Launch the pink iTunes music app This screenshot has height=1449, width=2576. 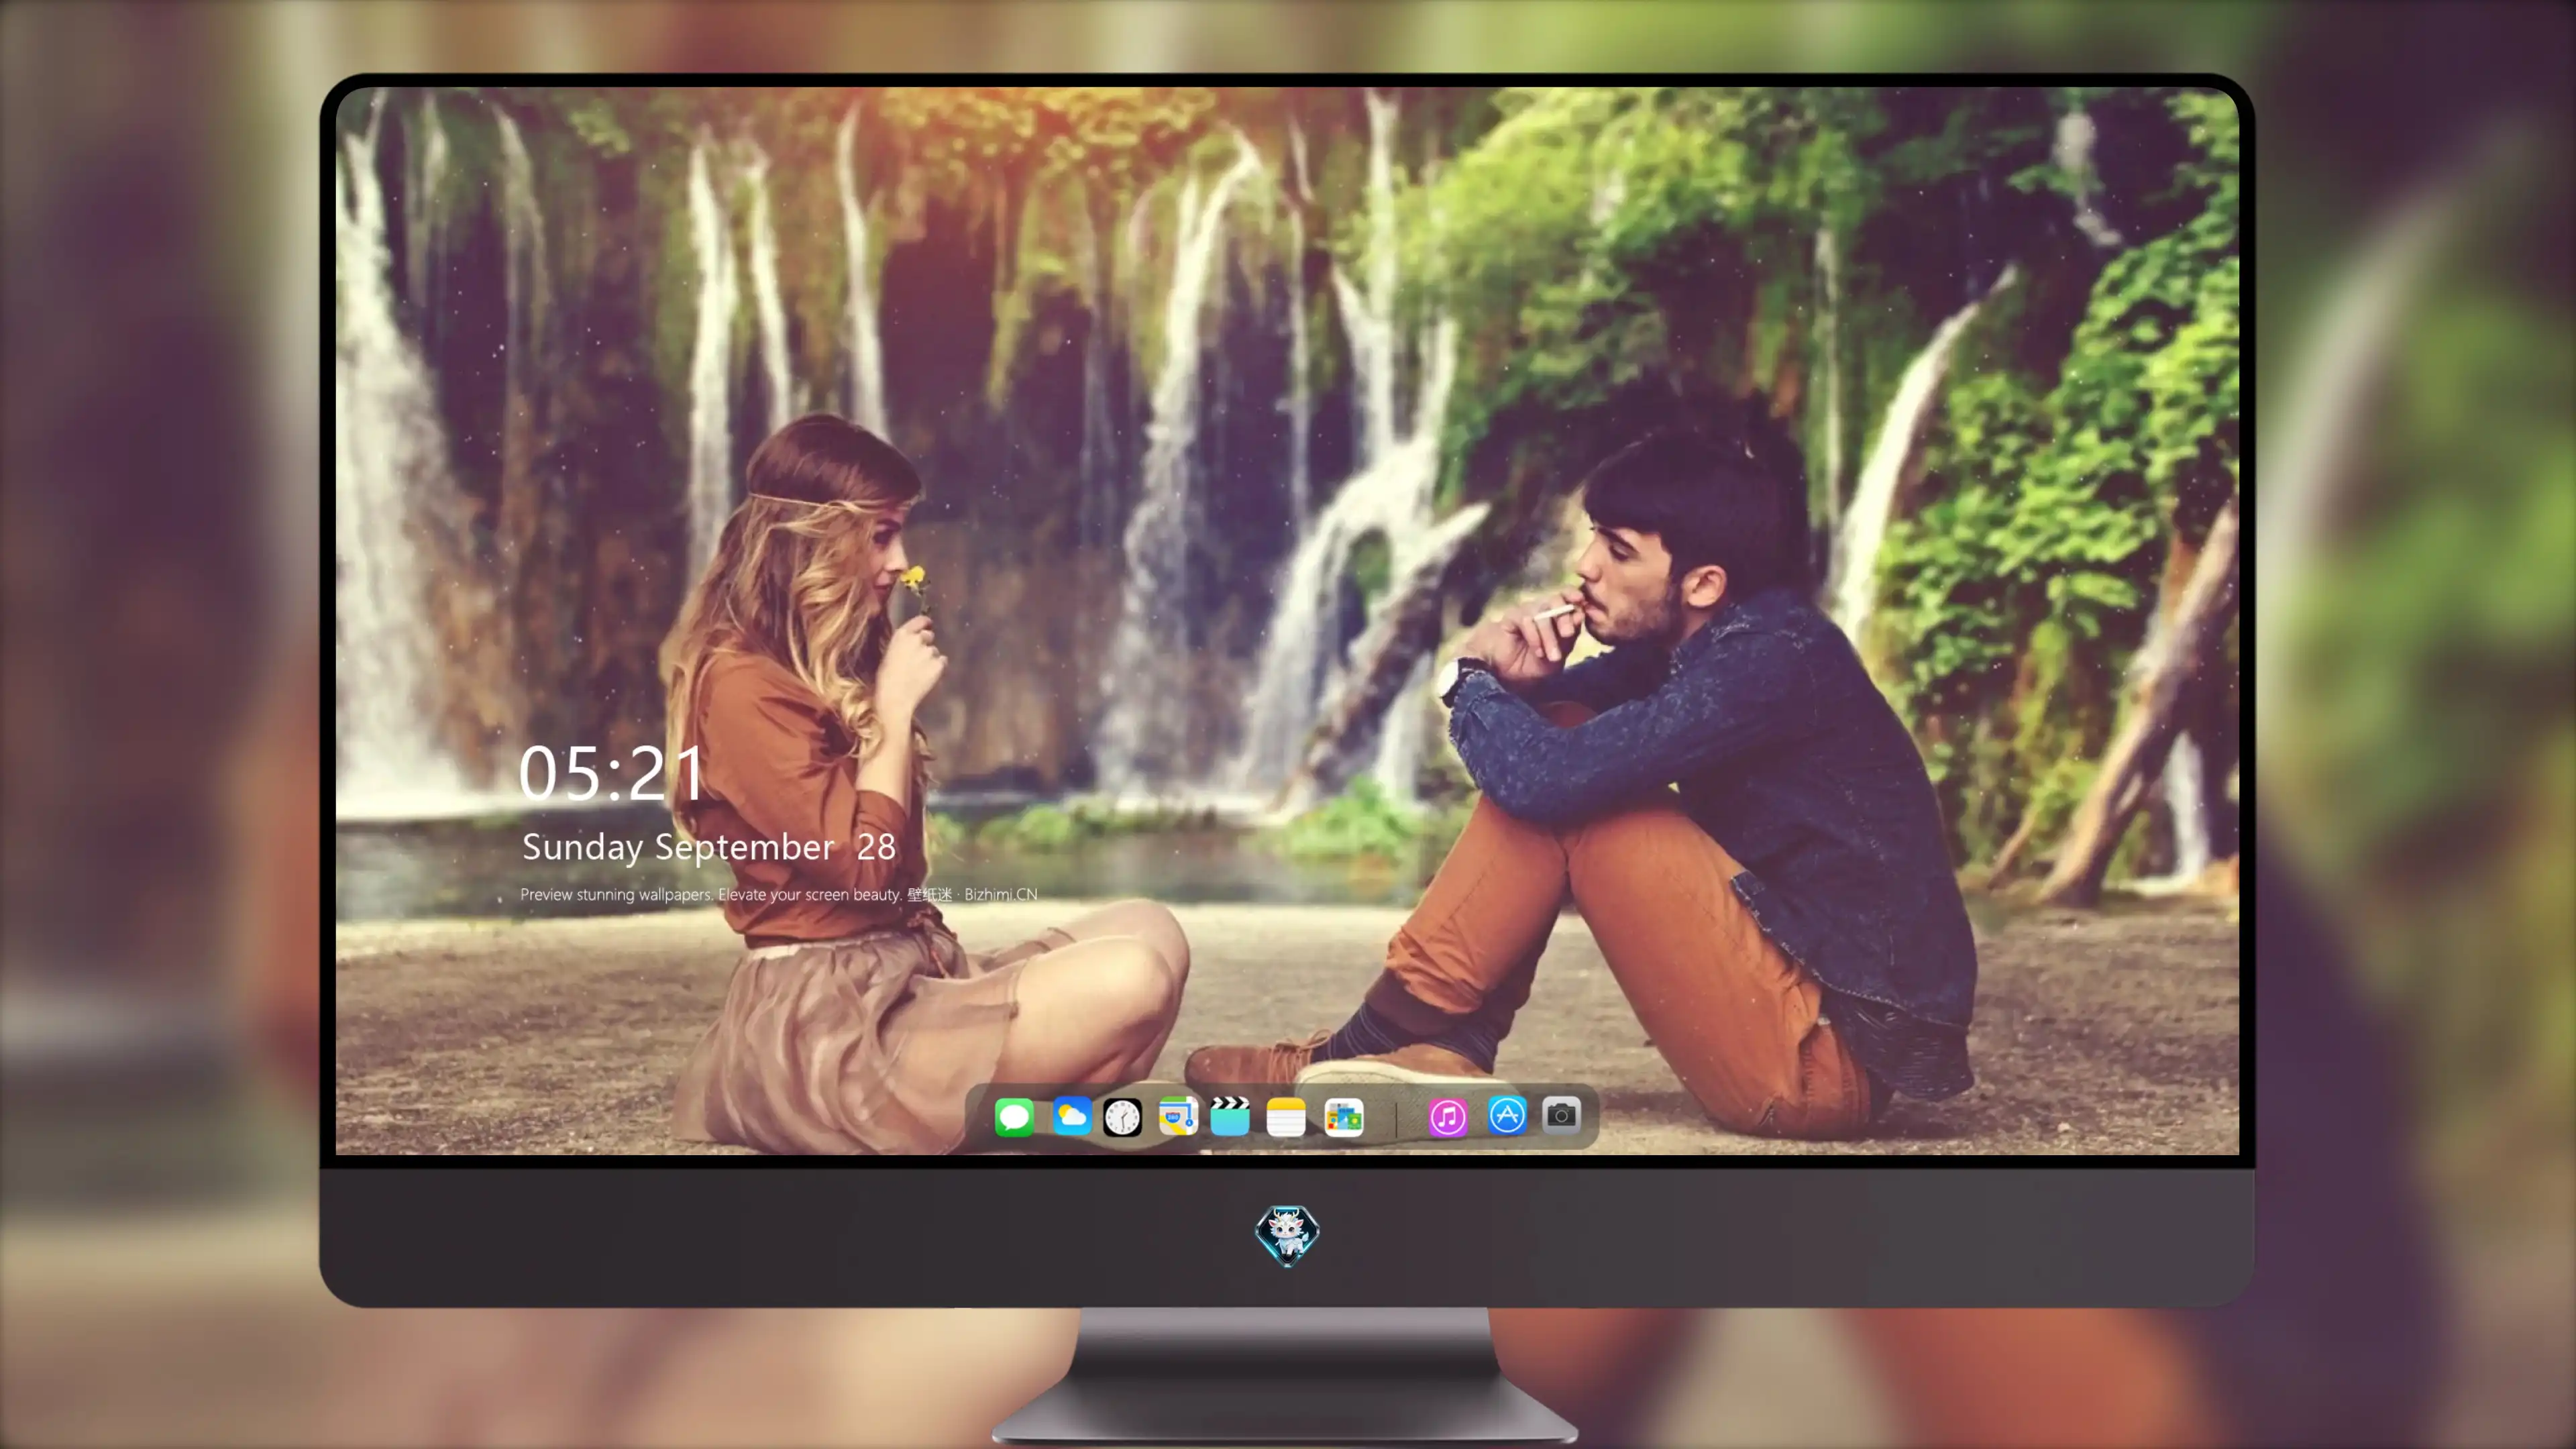[1448, 1117]
